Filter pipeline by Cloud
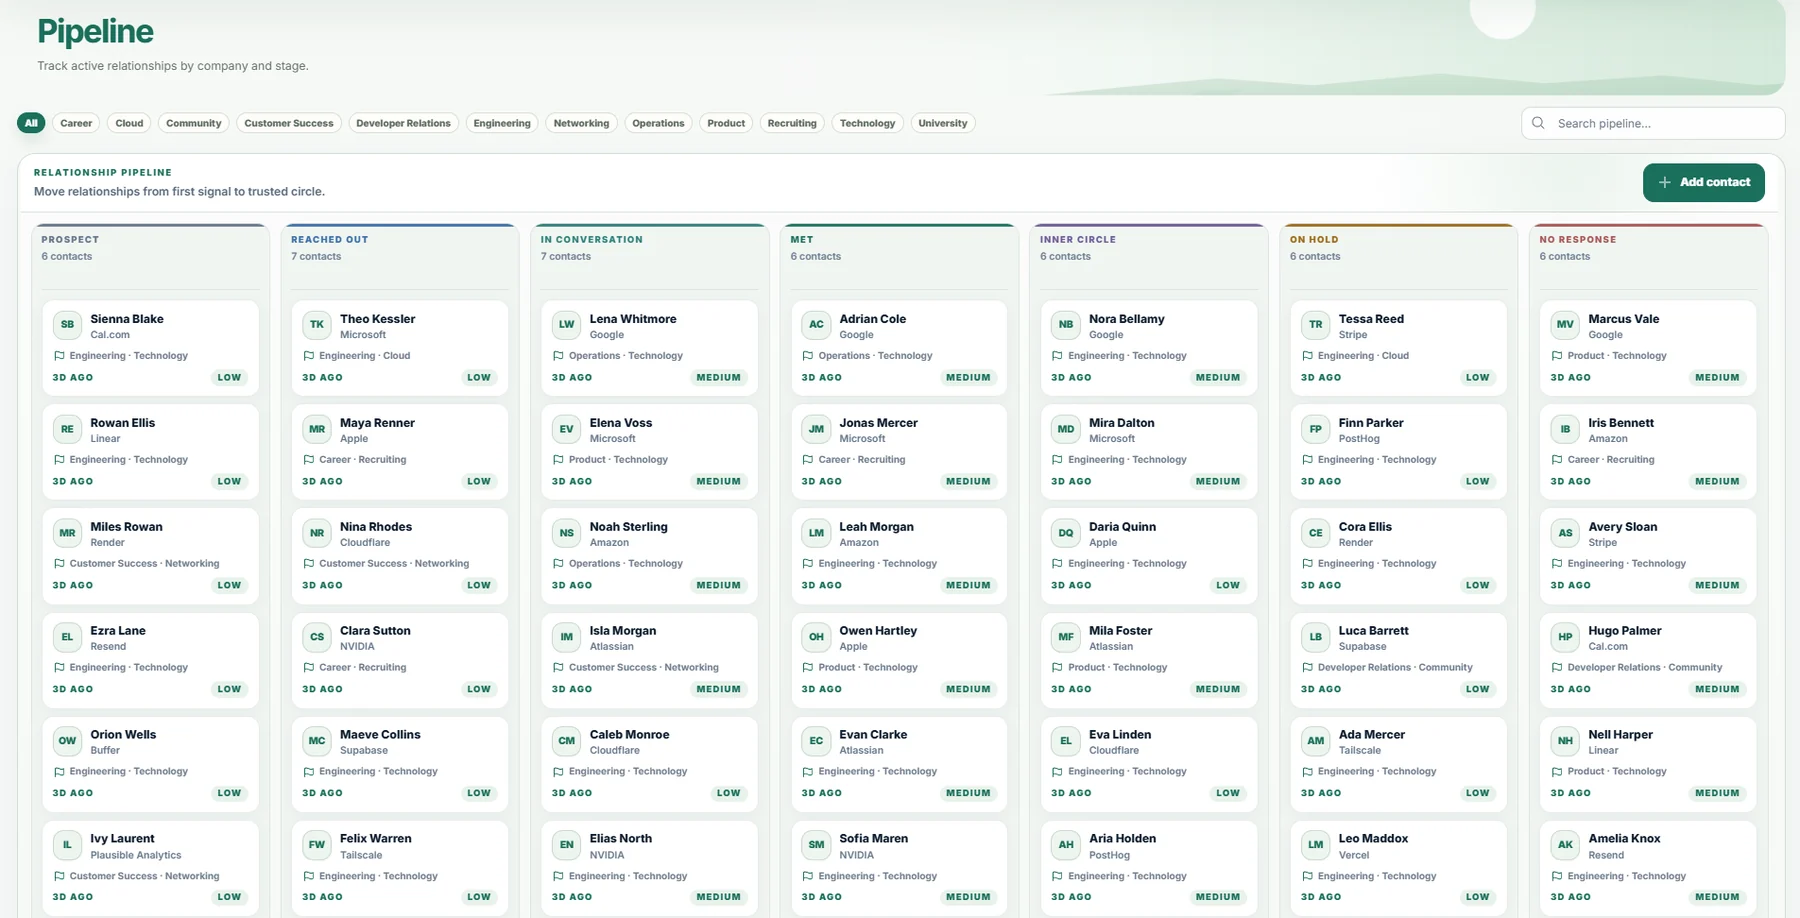 (x=129, y=123)
